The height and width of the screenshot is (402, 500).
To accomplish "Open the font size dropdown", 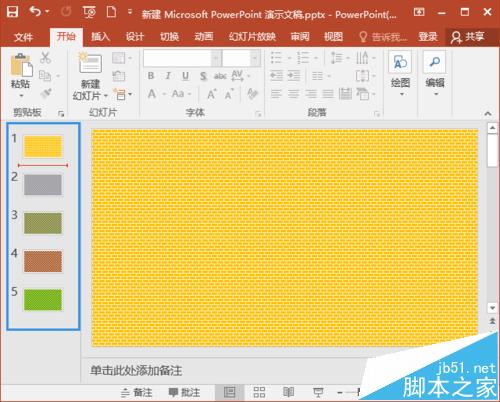I will (x=255, y=58).
